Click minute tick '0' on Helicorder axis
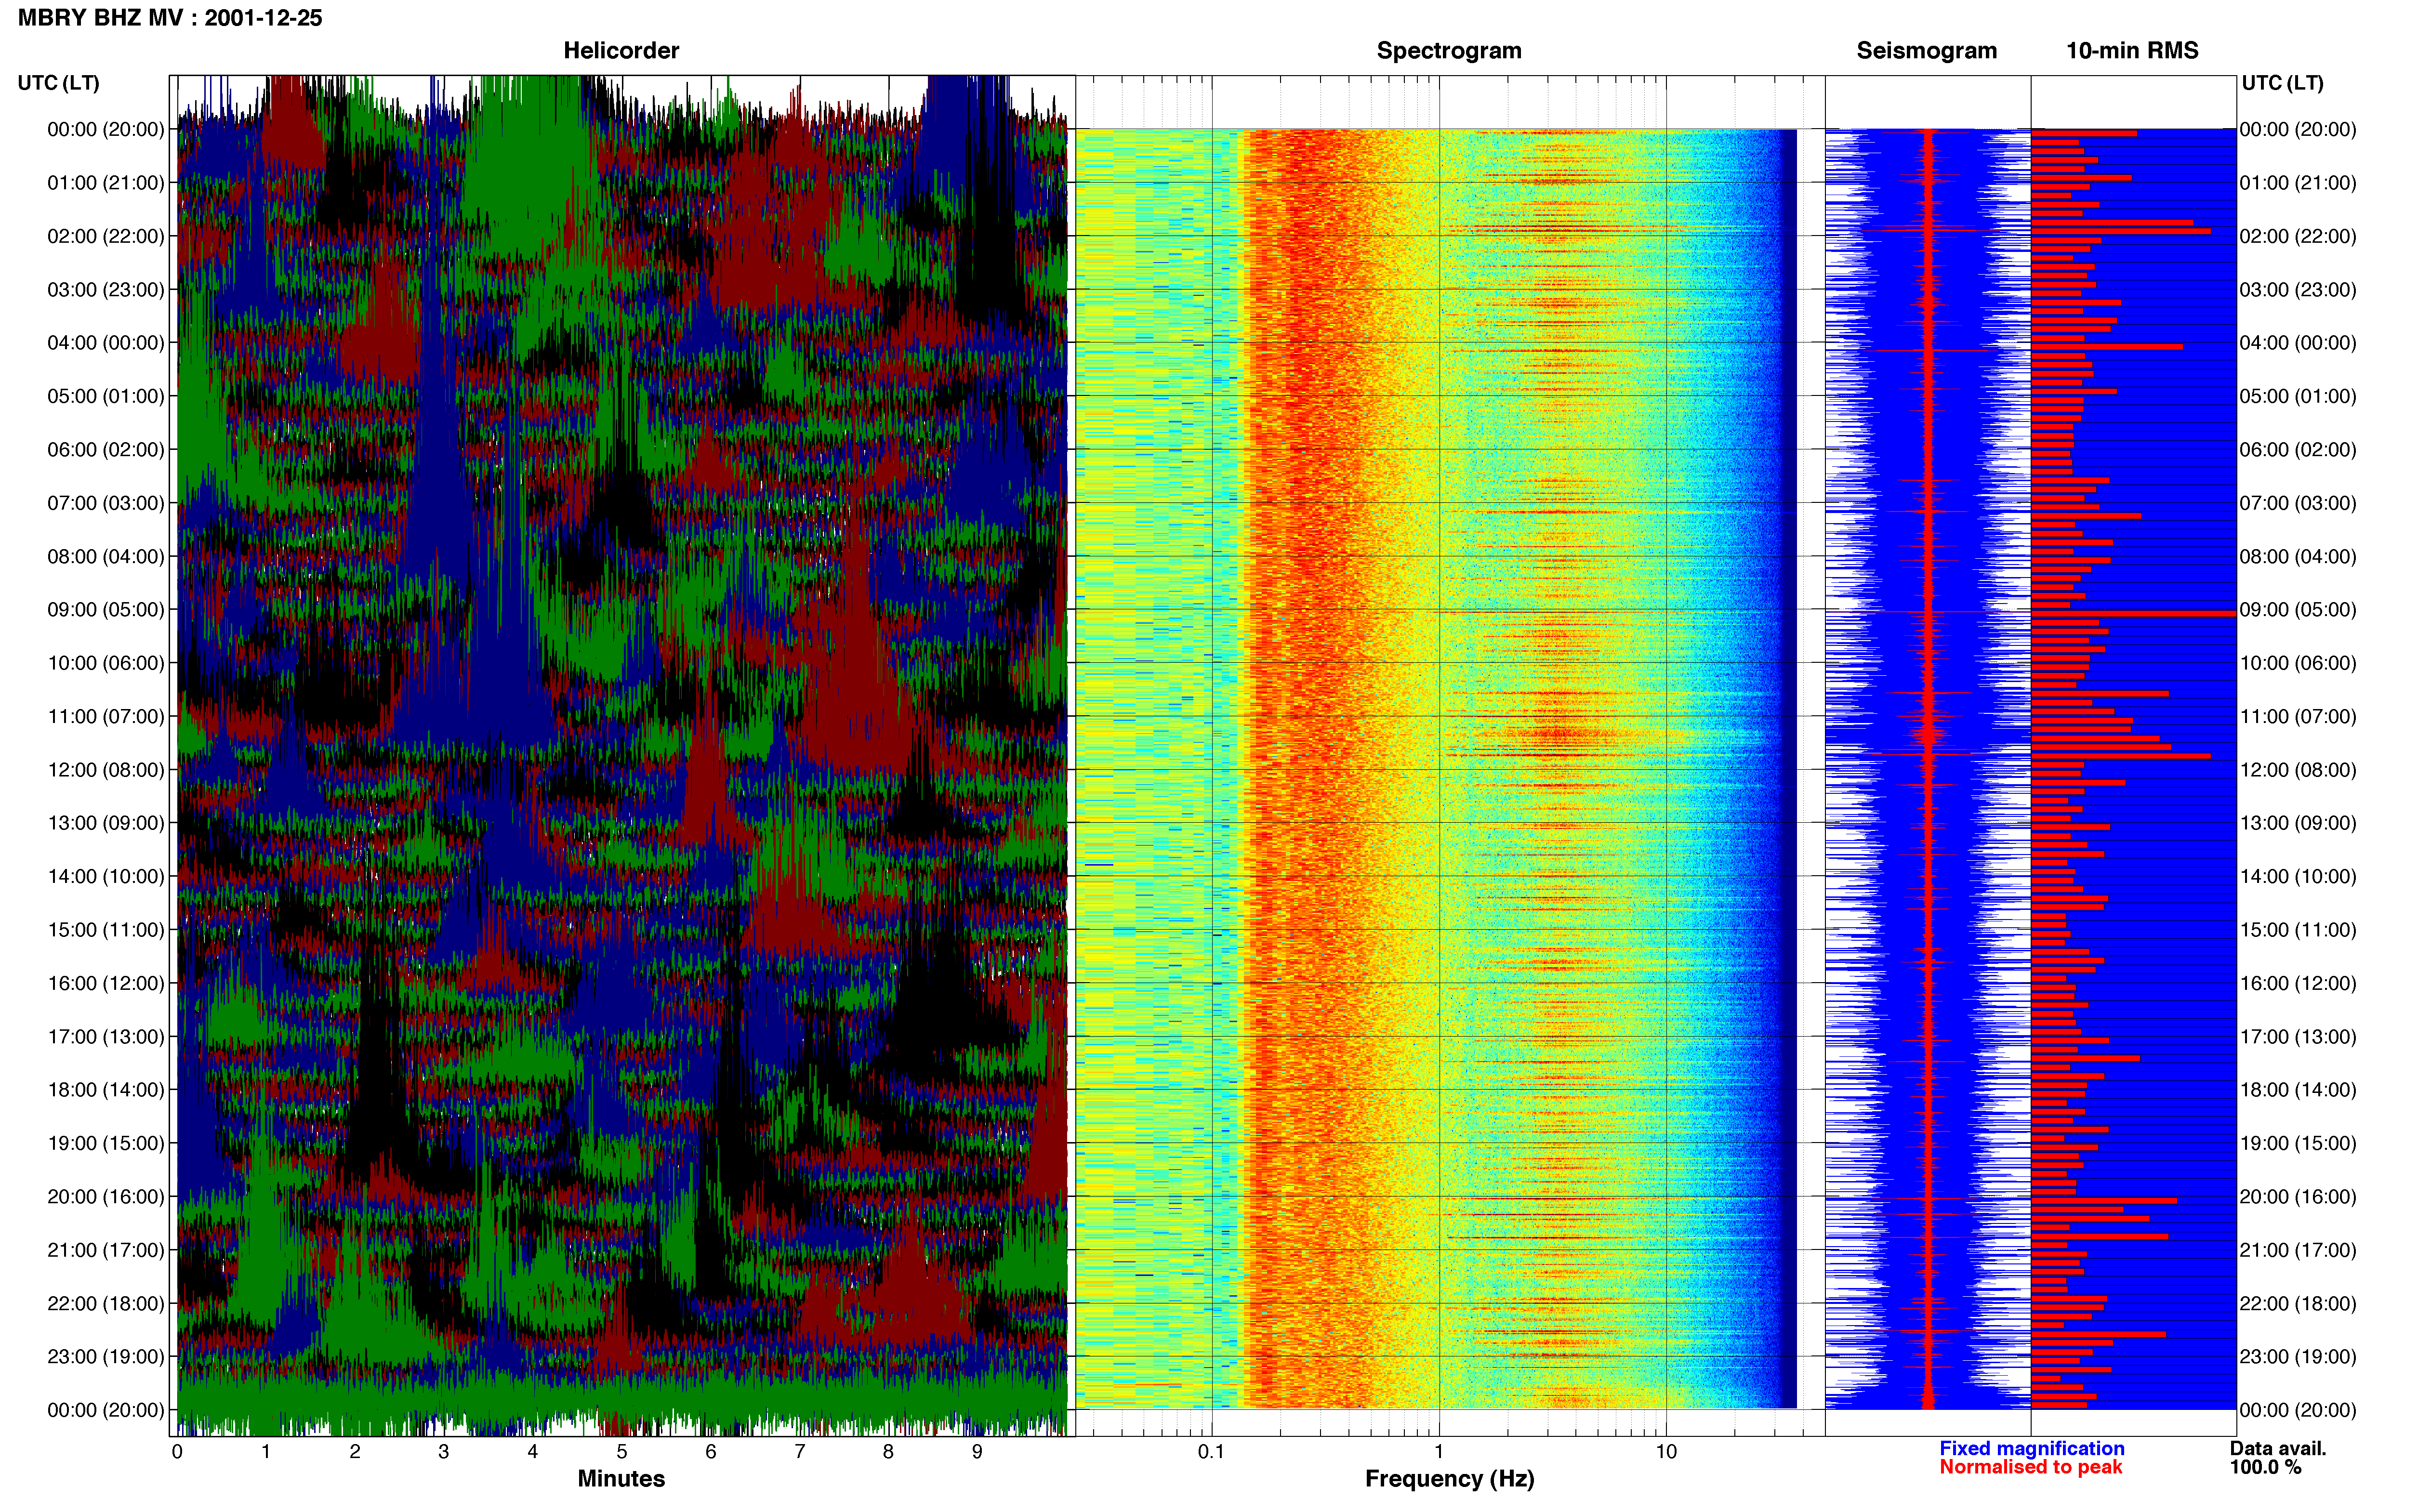Viewport: 2418px width, 1512px height. (x=177, y=1452)
